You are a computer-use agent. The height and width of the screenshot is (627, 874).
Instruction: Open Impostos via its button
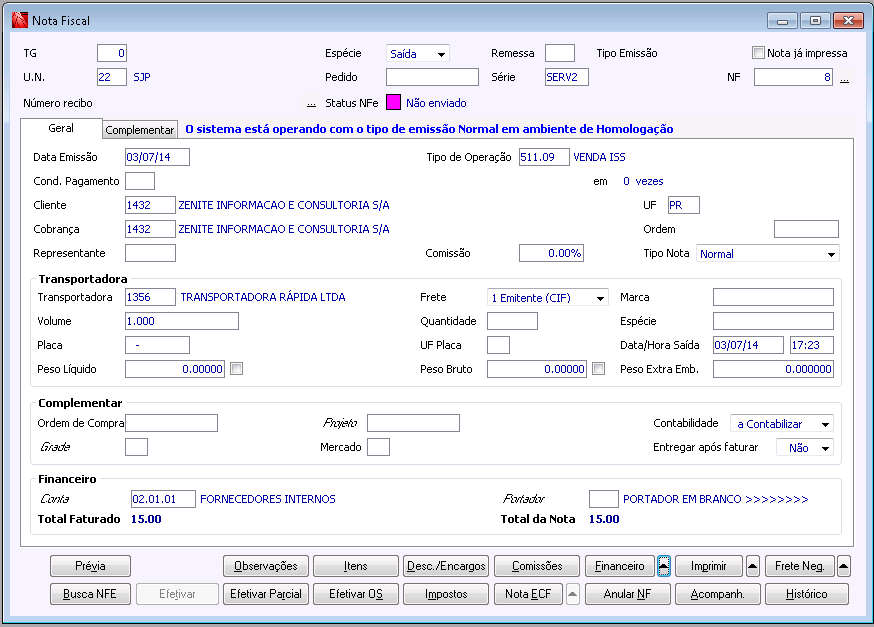446,594
